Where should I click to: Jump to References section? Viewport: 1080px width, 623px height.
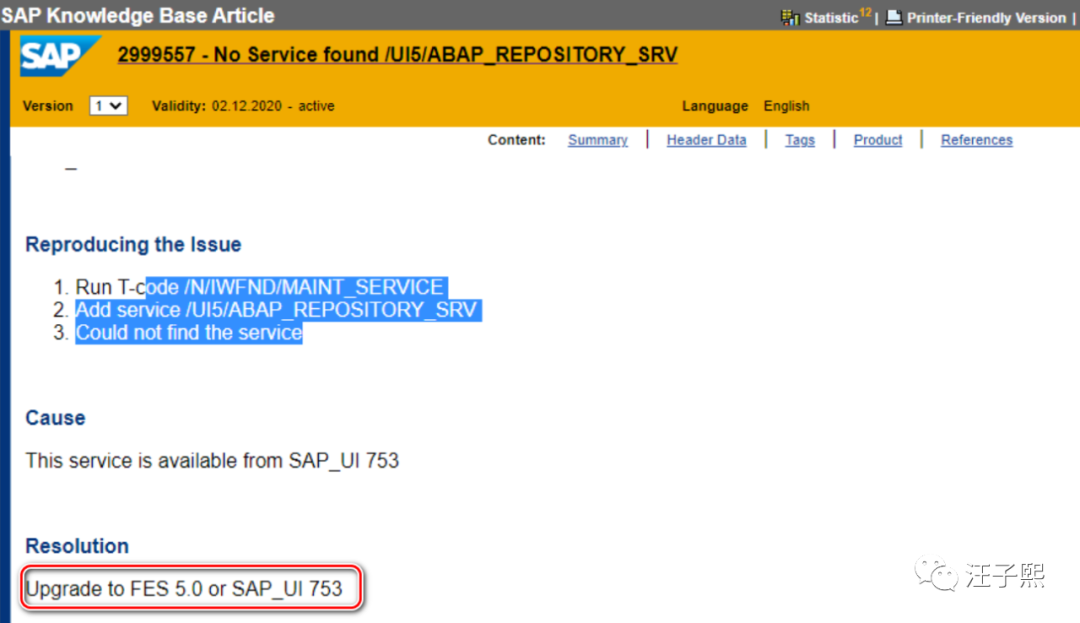click(977, 140)
